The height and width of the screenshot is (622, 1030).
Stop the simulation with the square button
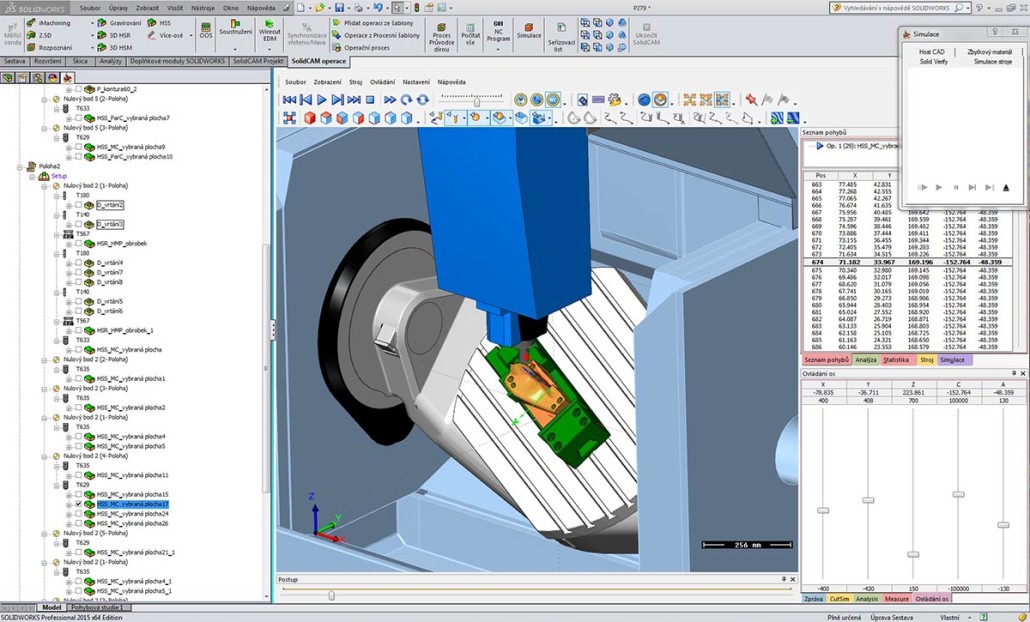pyautogui.click(x=370, y=100)
